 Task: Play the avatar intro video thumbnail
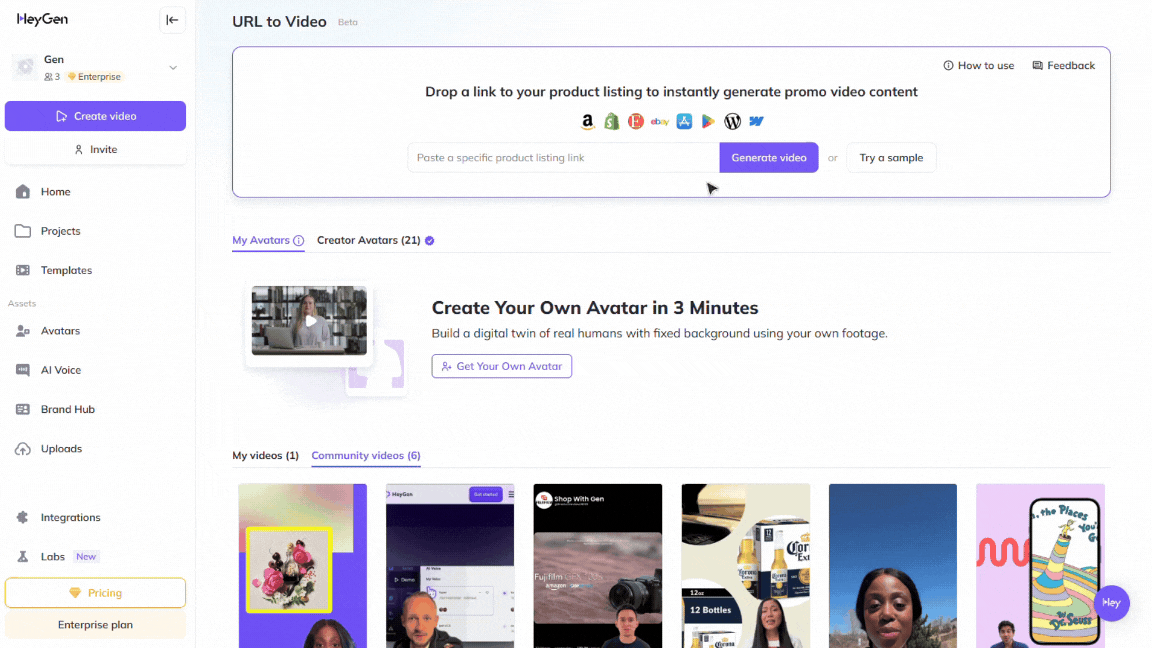(x=310, y=321)
